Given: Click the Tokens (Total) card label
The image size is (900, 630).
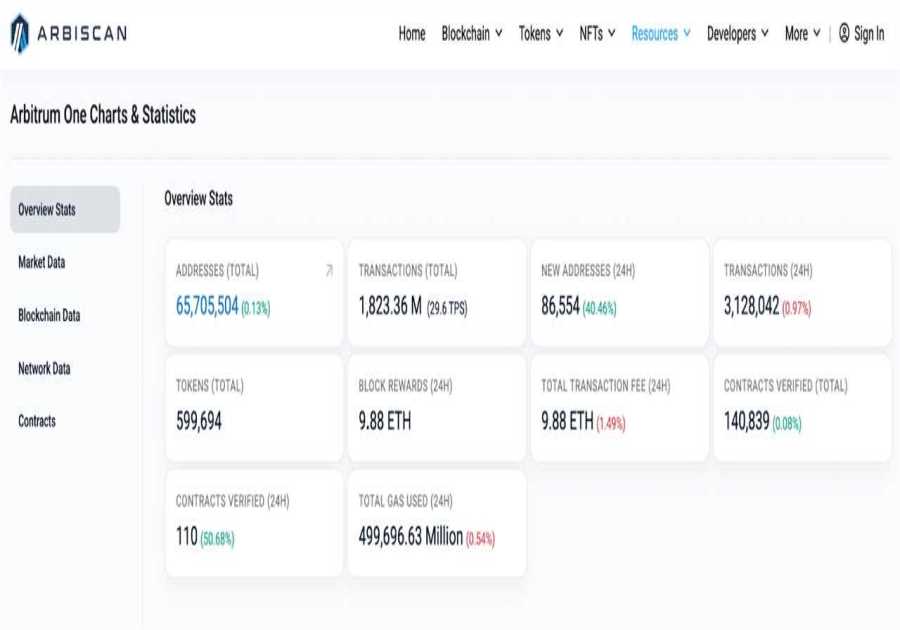Looking at the screenshot, I should (210, 386).
